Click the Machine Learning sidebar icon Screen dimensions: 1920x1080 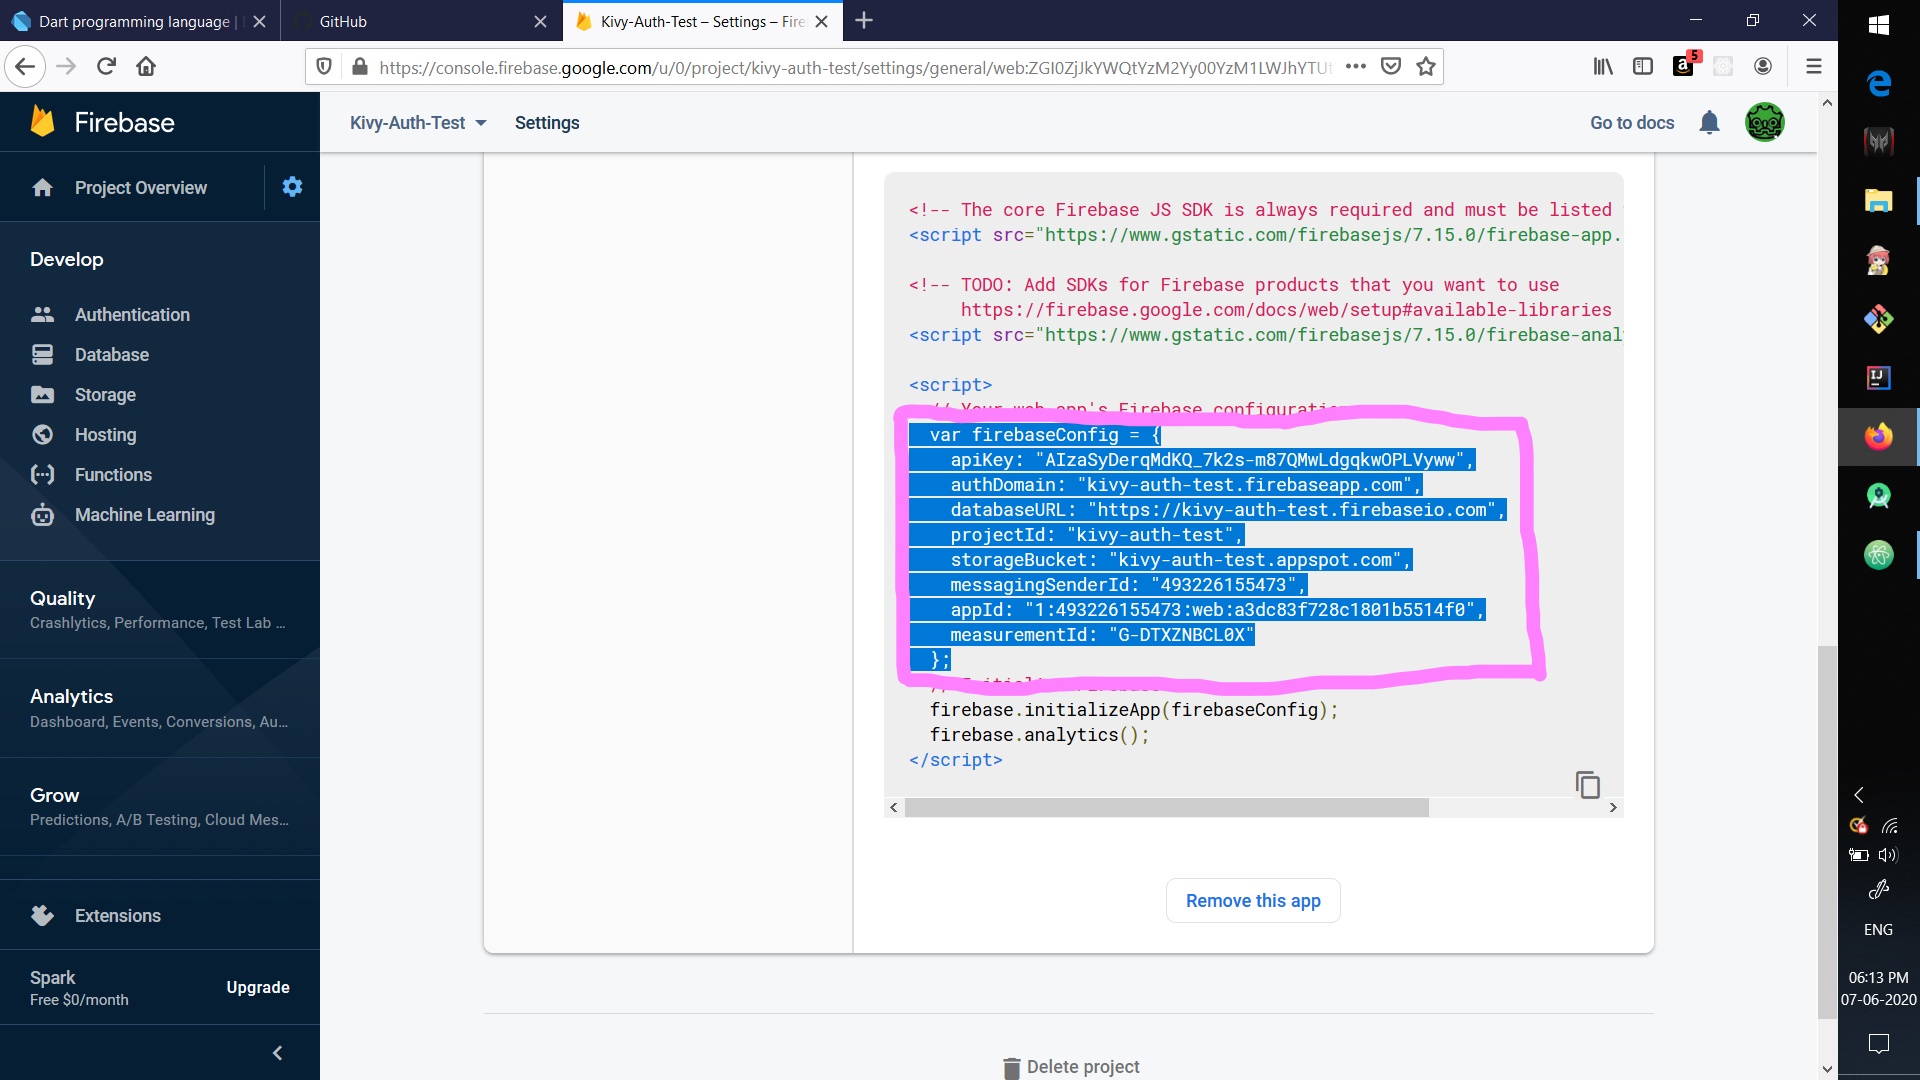pos(42,515)
